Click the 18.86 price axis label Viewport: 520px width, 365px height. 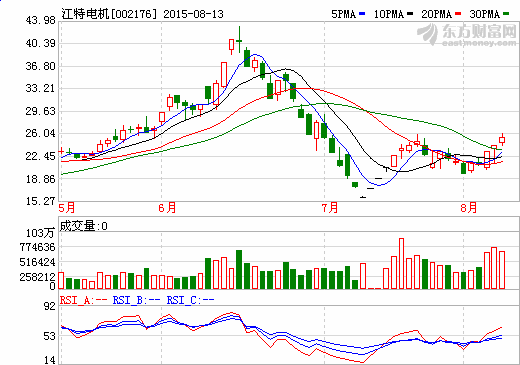pos(41,179)
